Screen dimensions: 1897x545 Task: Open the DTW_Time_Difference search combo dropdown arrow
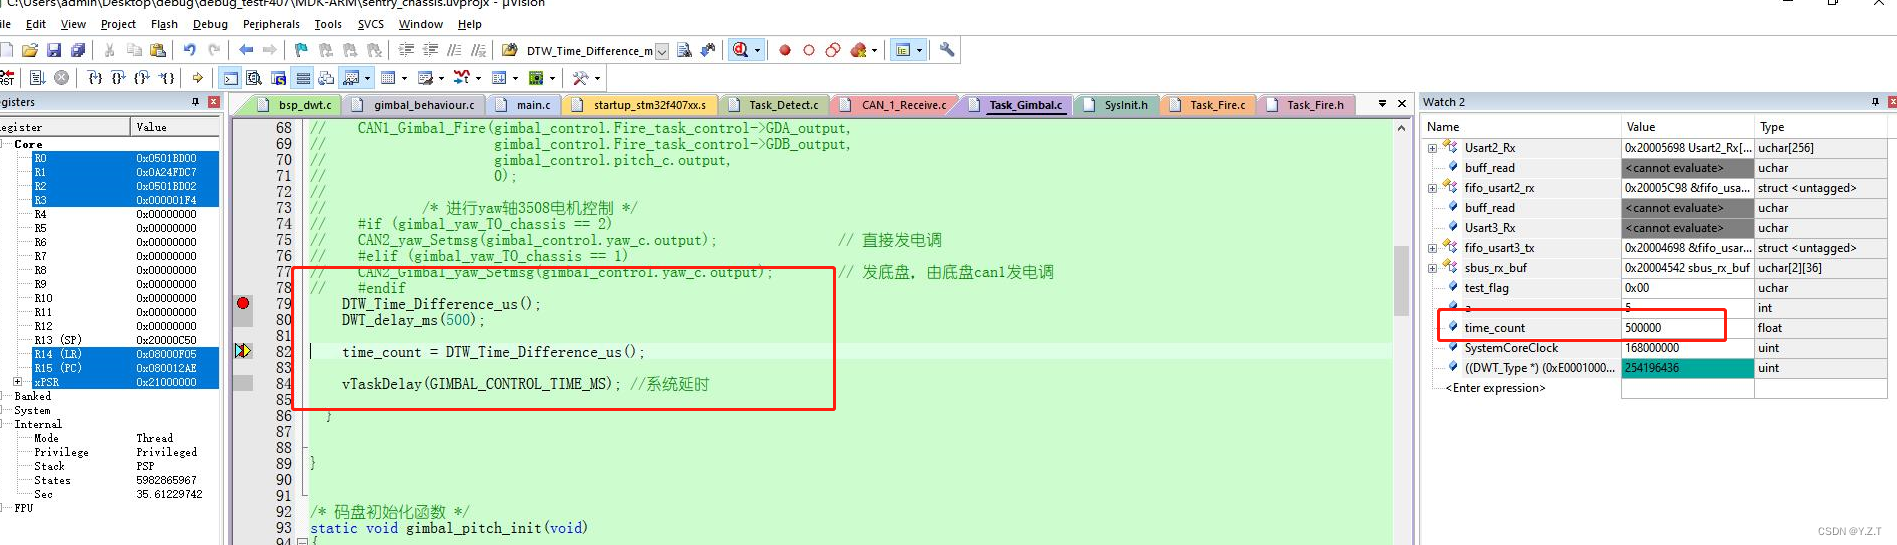(x=661, y=51)
